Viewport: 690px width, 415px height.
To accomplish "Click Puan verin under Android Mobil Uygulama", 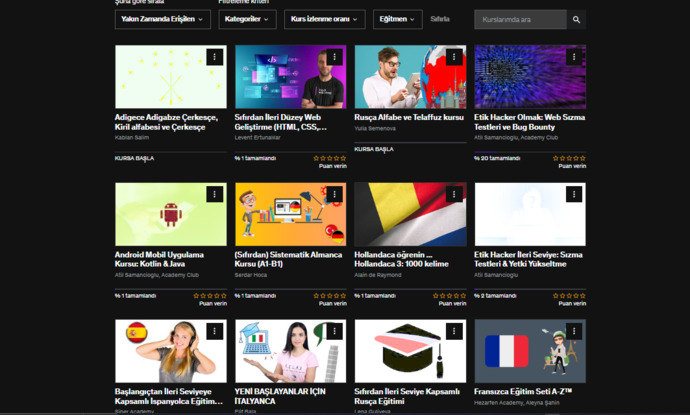I will coord(213,303).
